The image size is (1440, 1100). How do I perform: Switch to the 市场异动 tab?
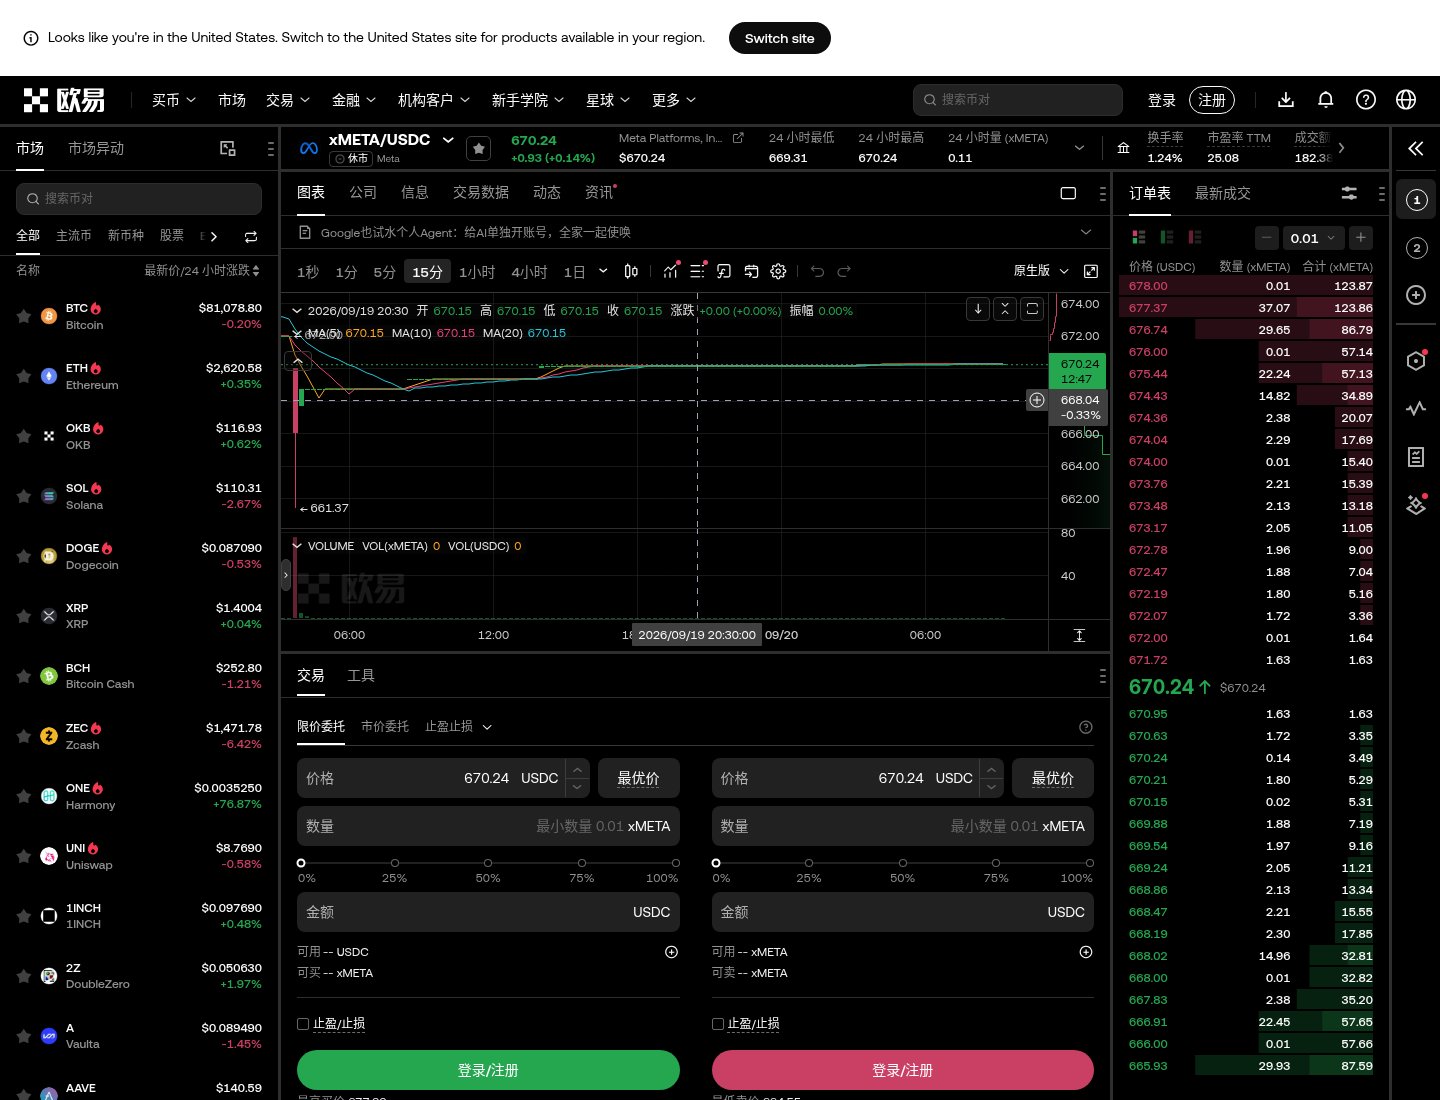[x=96, y=148]
